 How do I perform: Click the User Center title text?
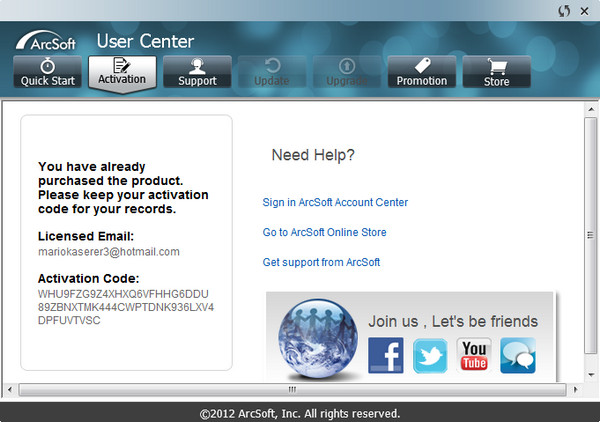pos(145,41)
